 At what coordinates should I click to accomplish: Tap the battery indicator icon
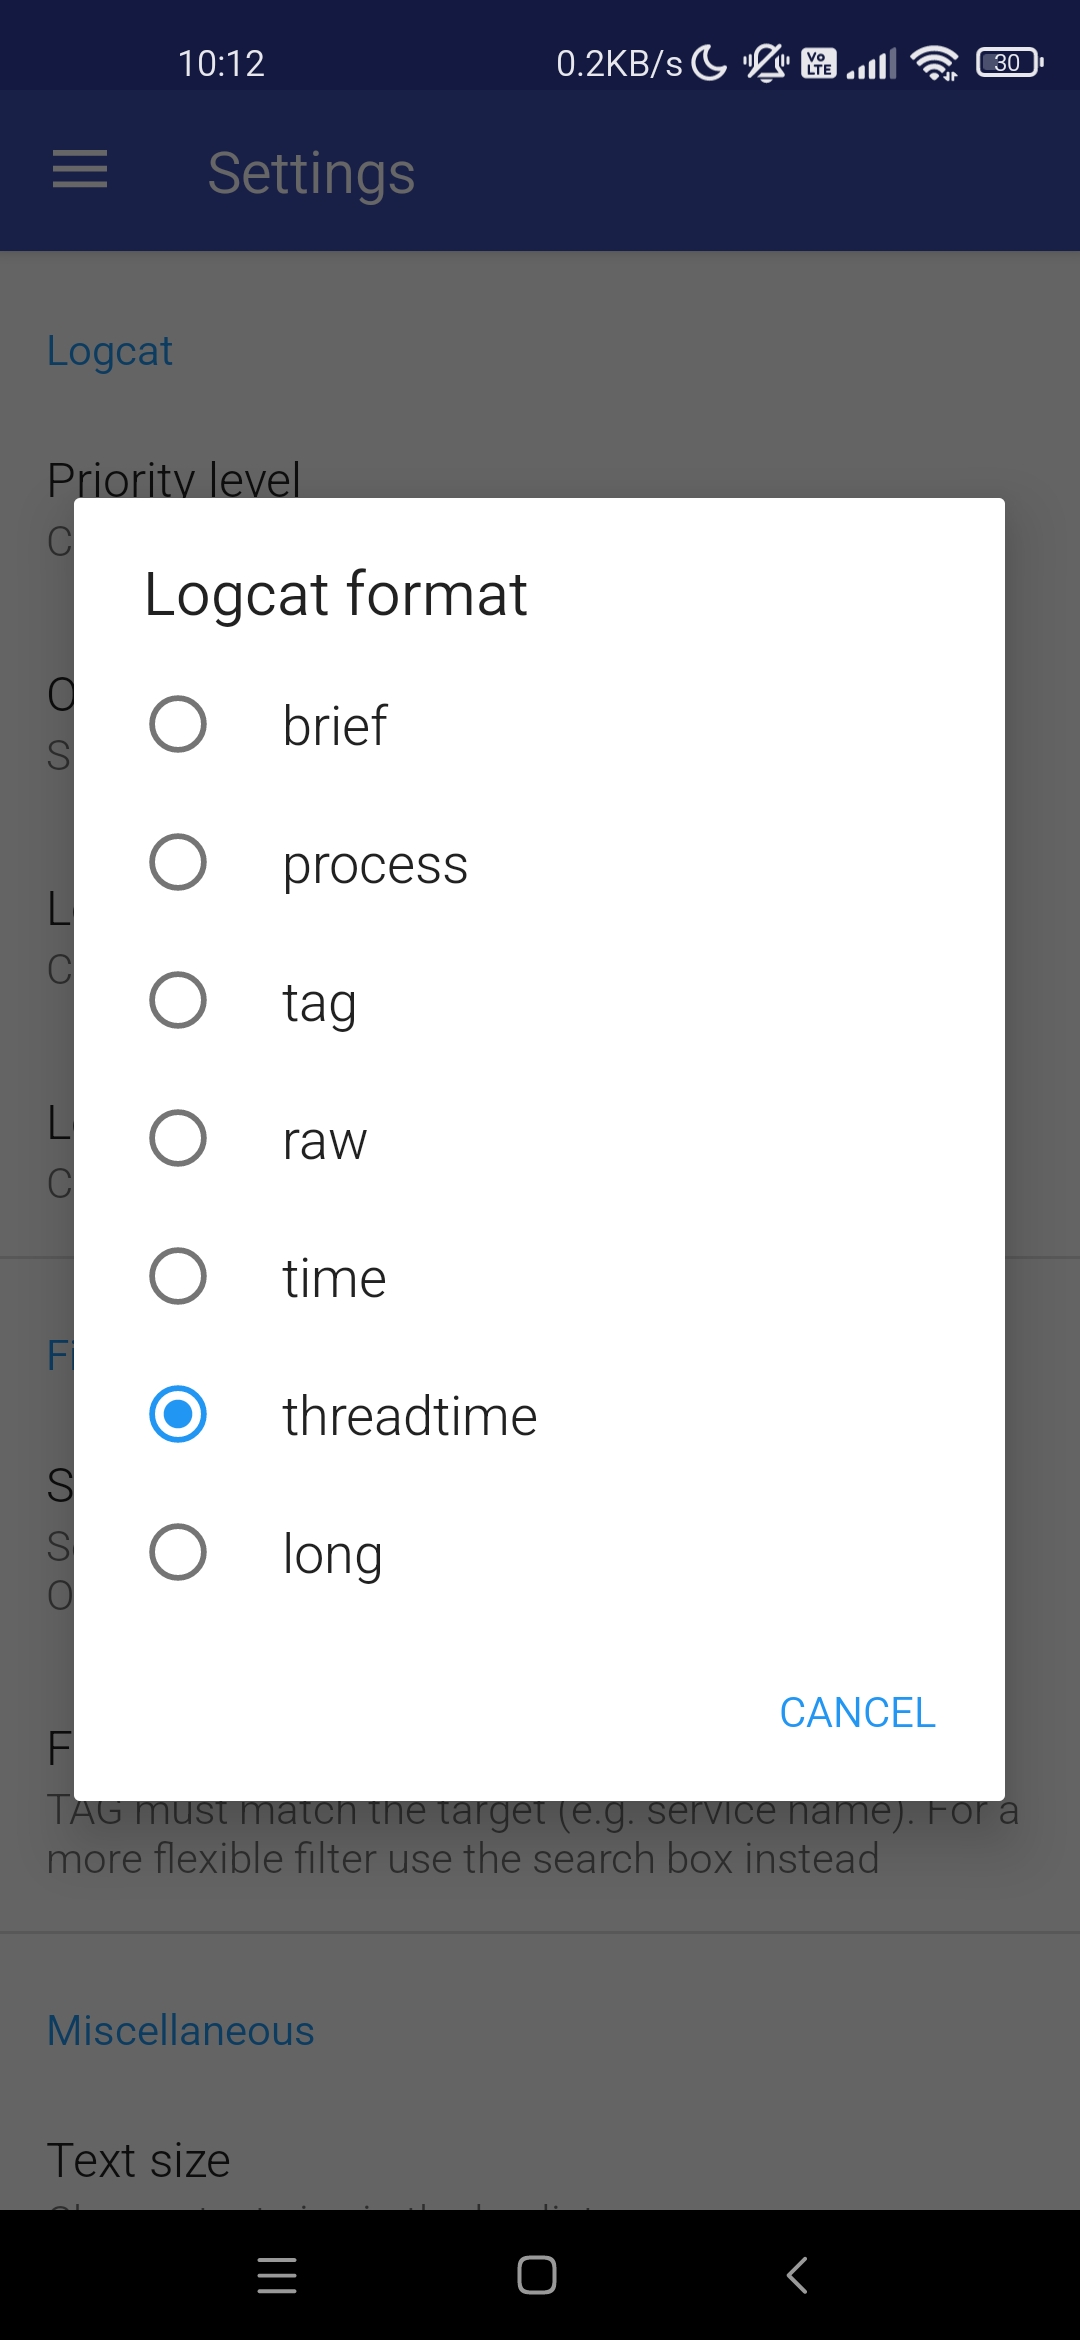click(x=1010, y=63)
